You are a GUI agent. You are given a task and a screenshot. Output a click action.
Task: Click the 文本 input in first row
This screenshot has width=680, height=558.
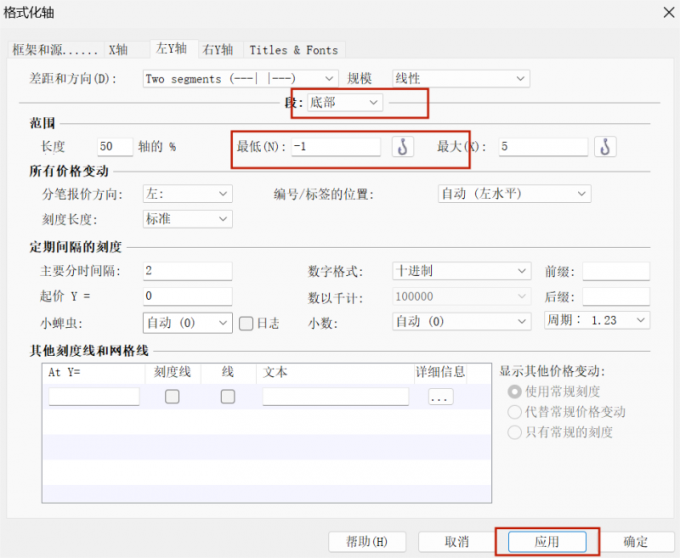pos(335,397)
